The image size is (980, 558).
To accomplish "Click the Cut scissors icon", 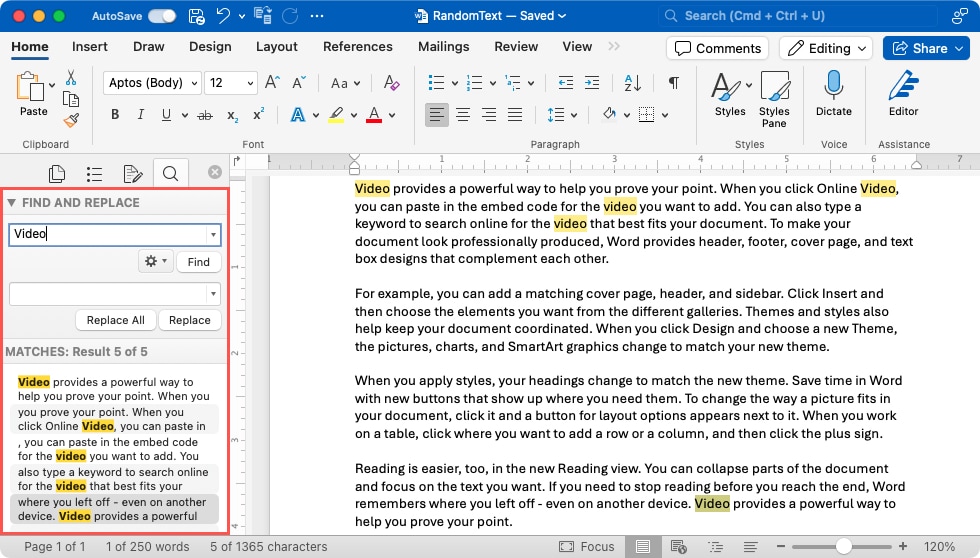I will point(71,77).
